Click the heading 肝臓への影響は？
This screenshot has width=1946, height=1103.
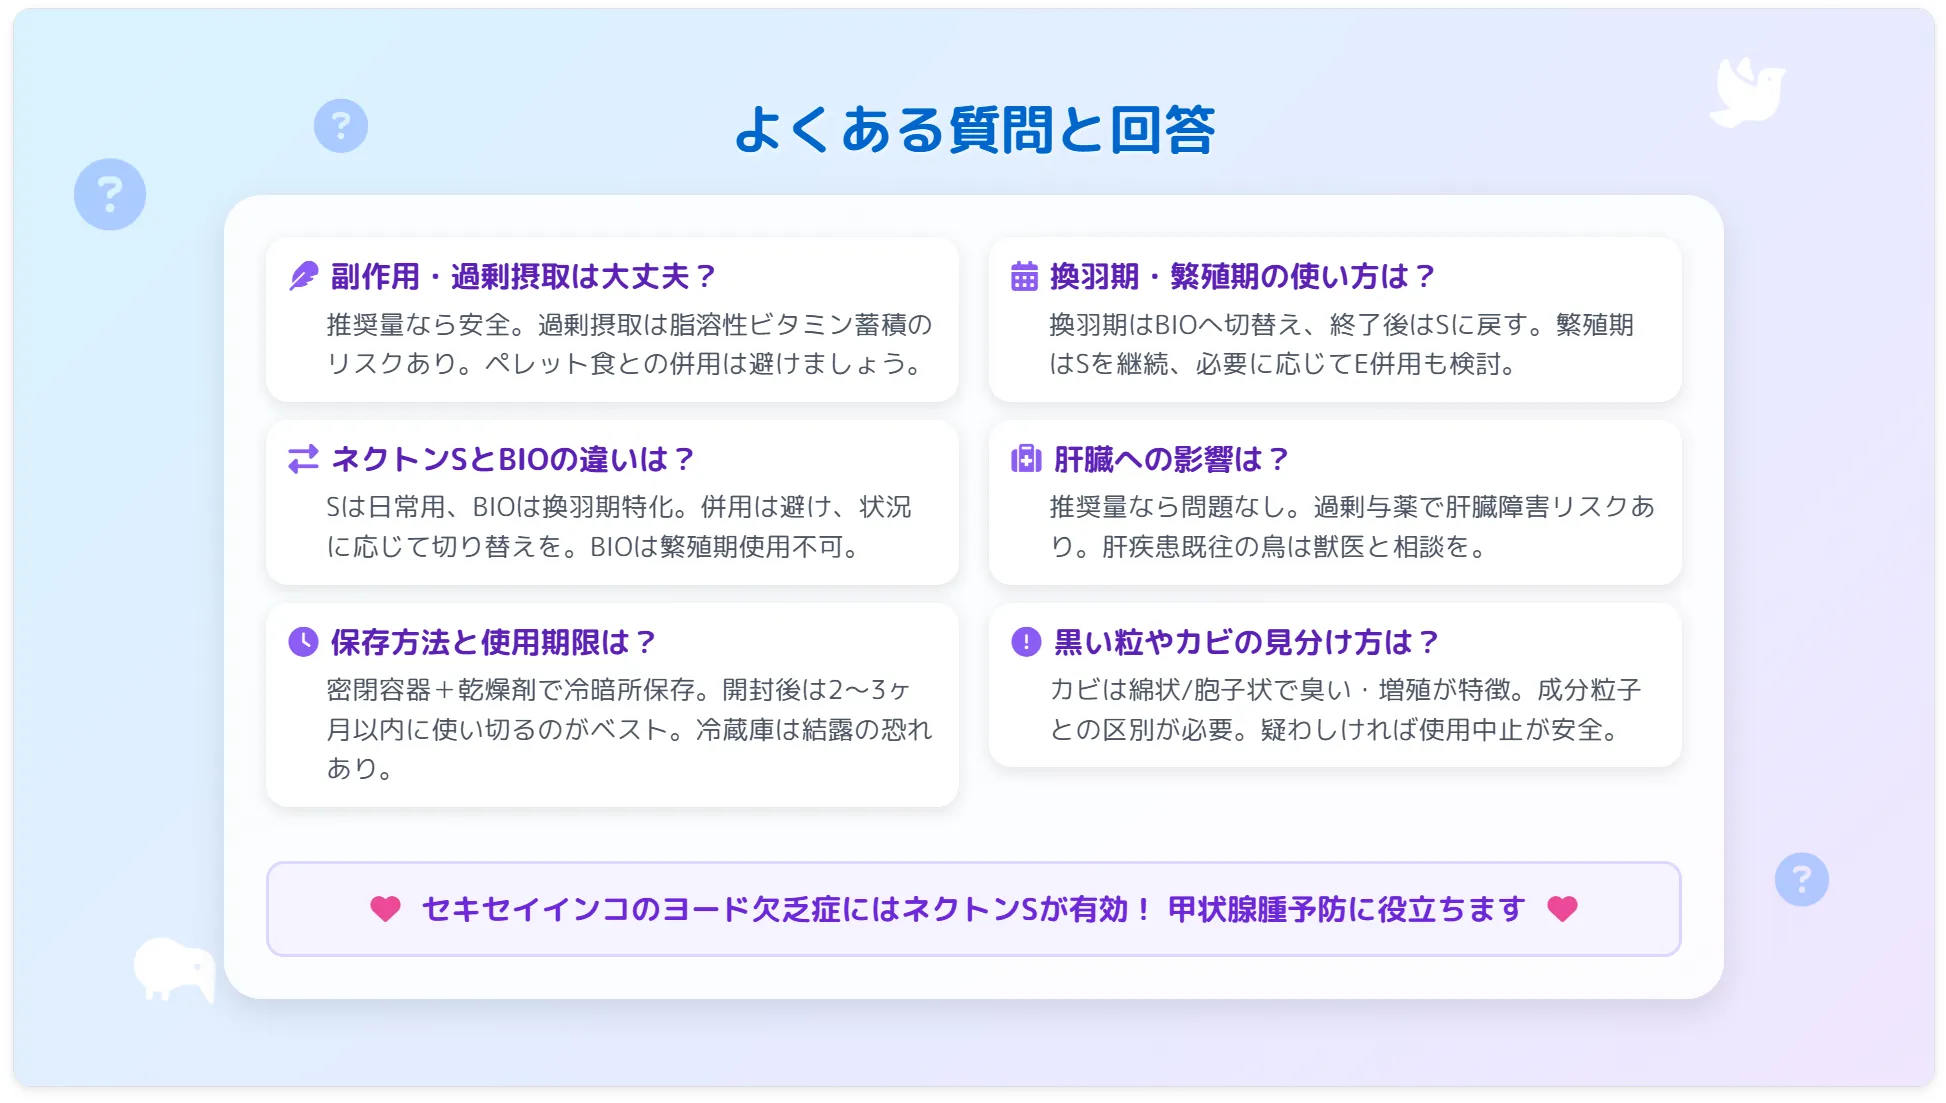(1172, 459)
